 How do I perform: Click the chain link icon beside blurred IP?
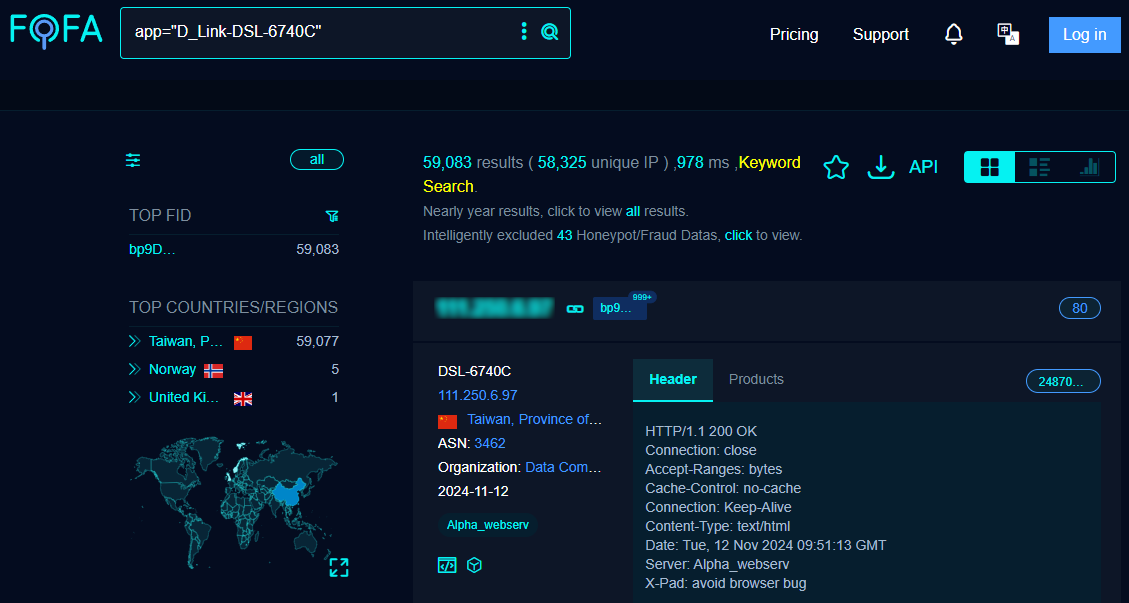pos(575,308)
